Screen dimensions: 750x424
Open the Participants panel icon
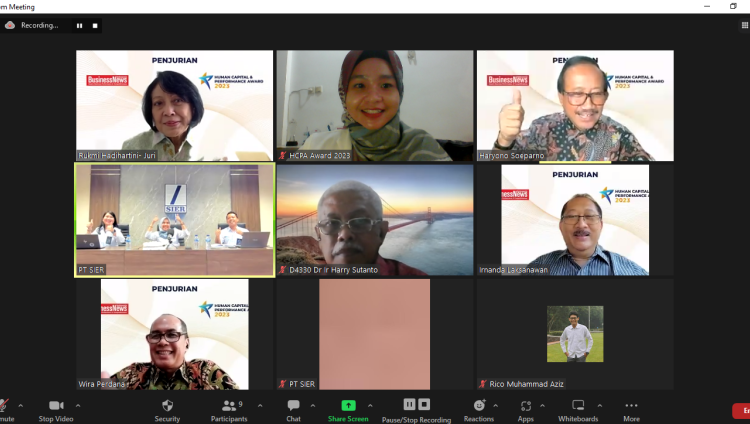click(229, 406)
